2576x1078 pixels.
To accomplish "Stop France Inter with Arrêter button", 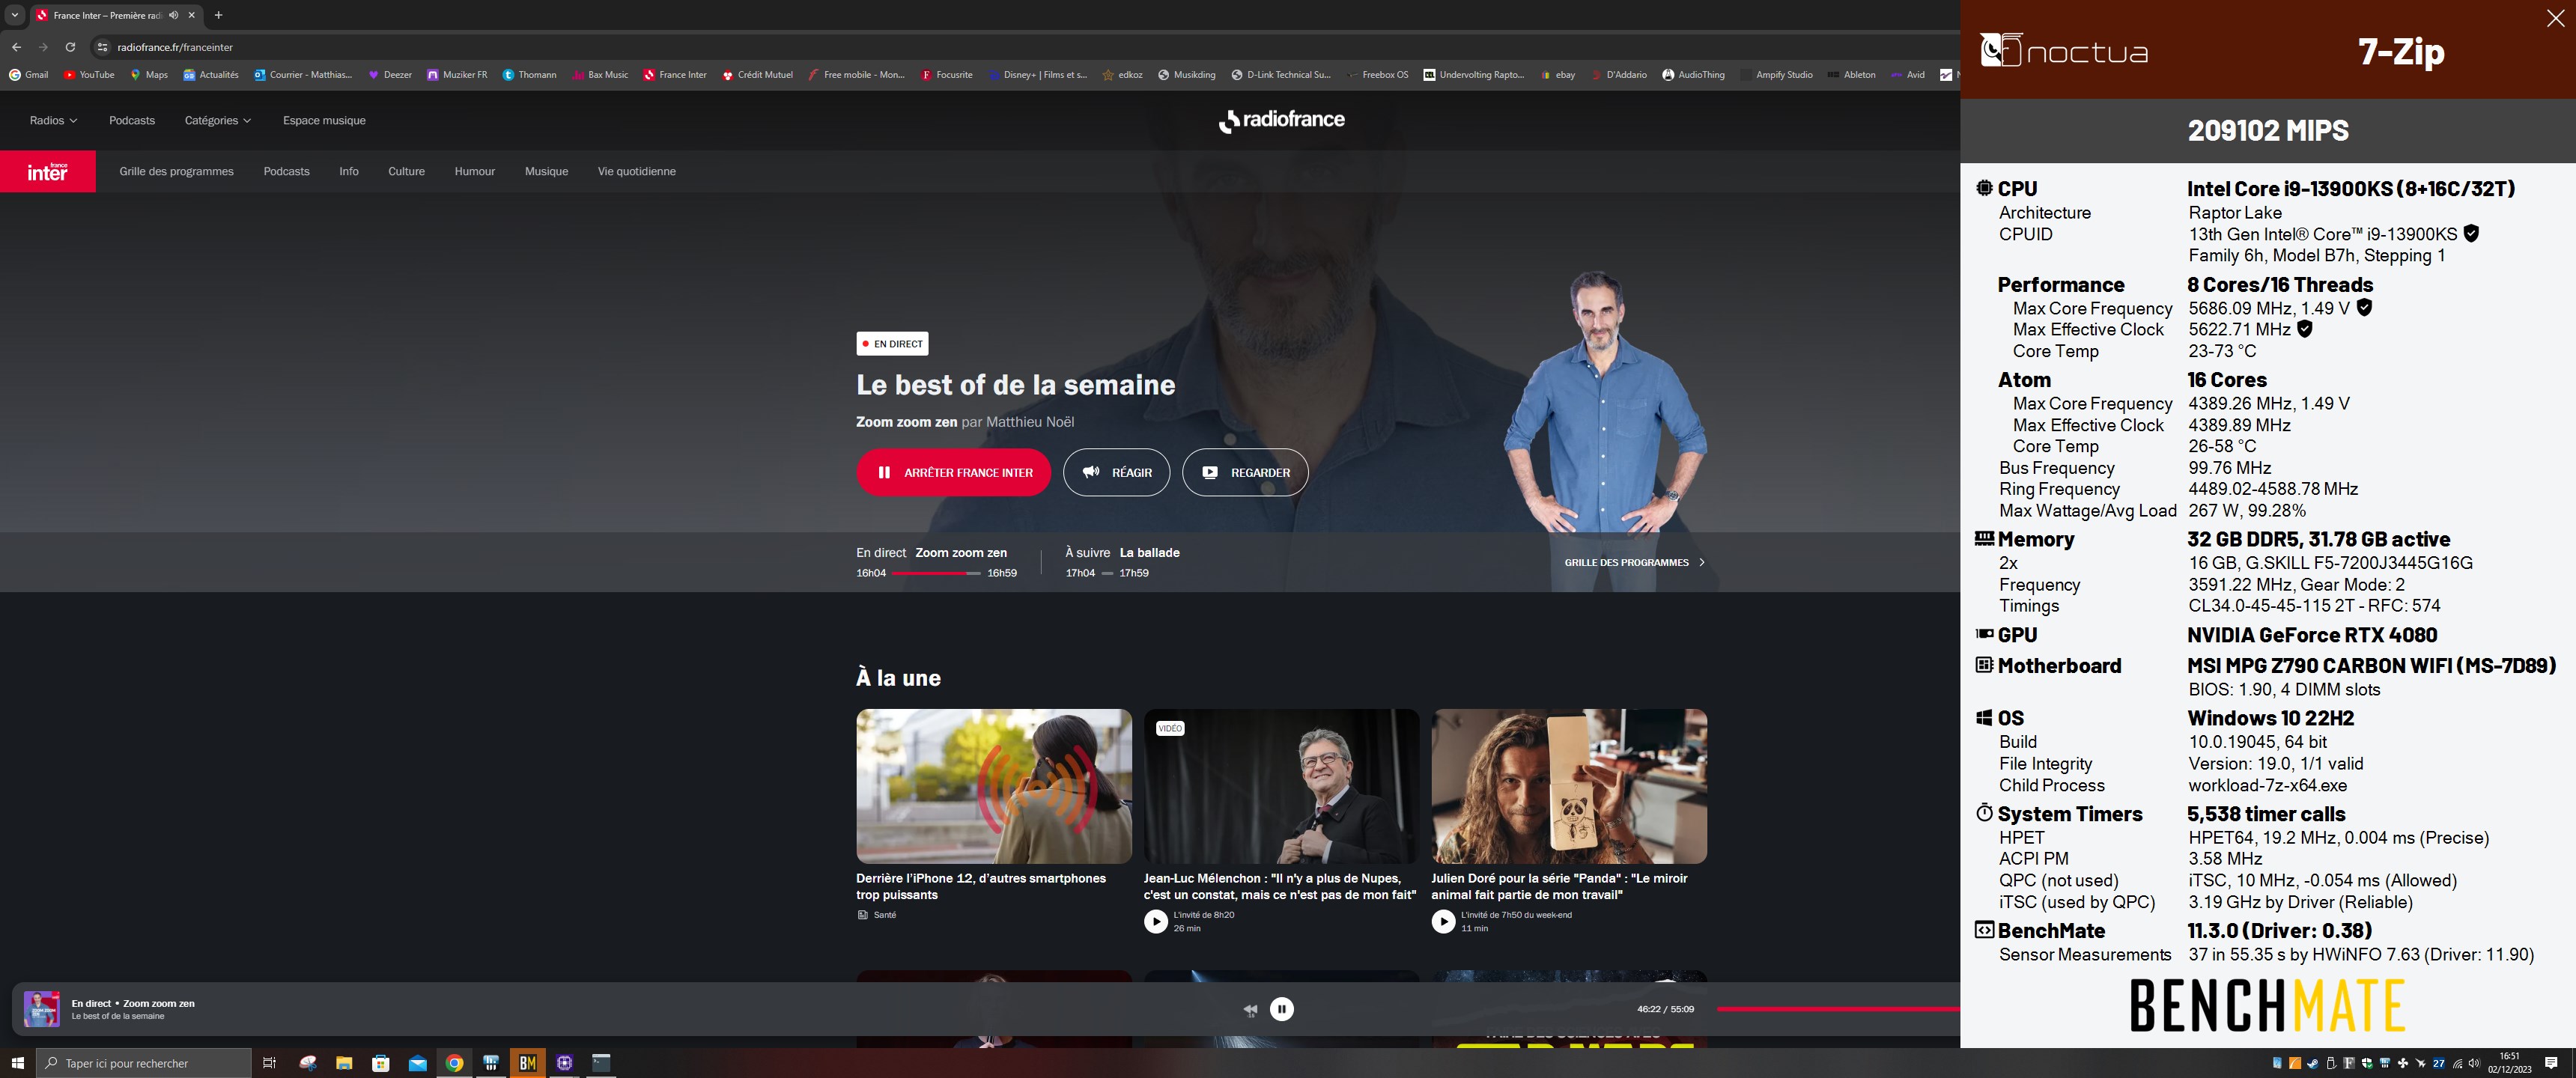I will pyautogui.click(x=953, y=472).
